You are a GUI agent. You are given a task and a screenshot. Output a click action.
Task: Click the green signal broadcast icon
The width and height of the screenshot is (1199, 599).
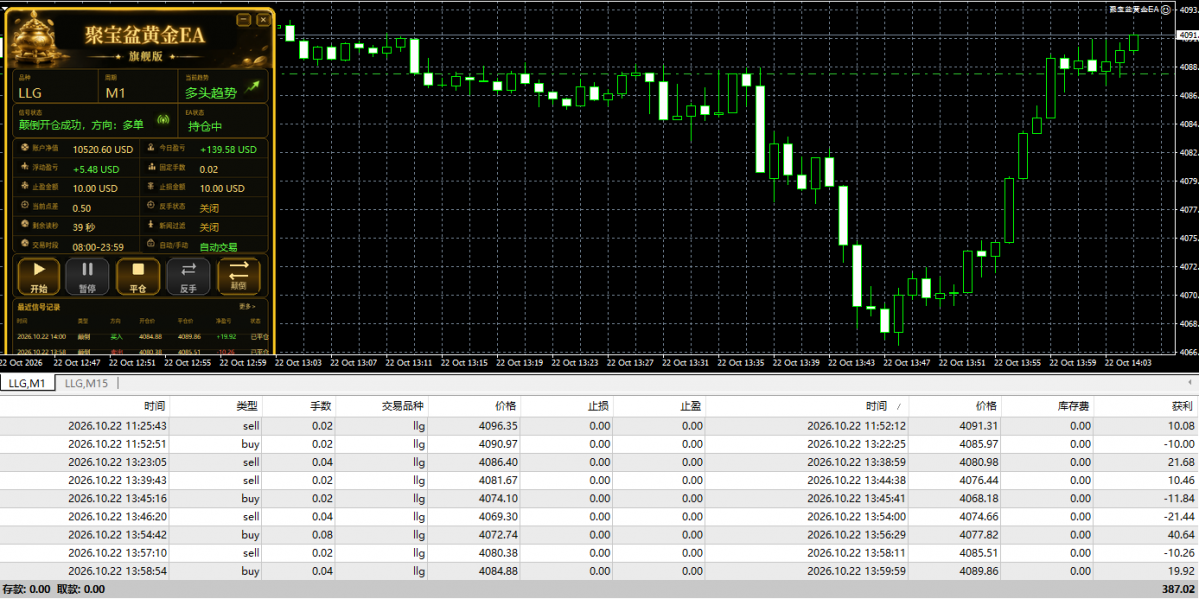pos(162,119)
